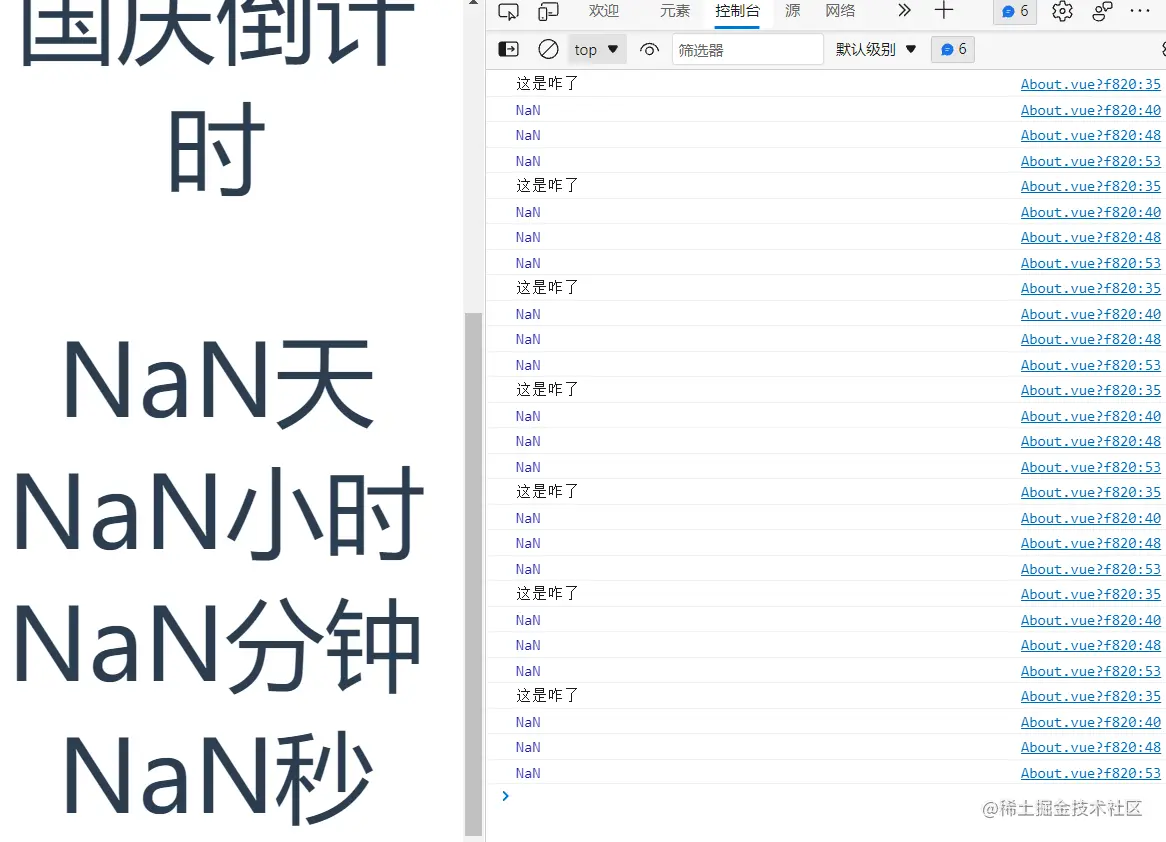Switch to the 网络 tab
This screenshot has width=1166, height=842.
(840, 11)
